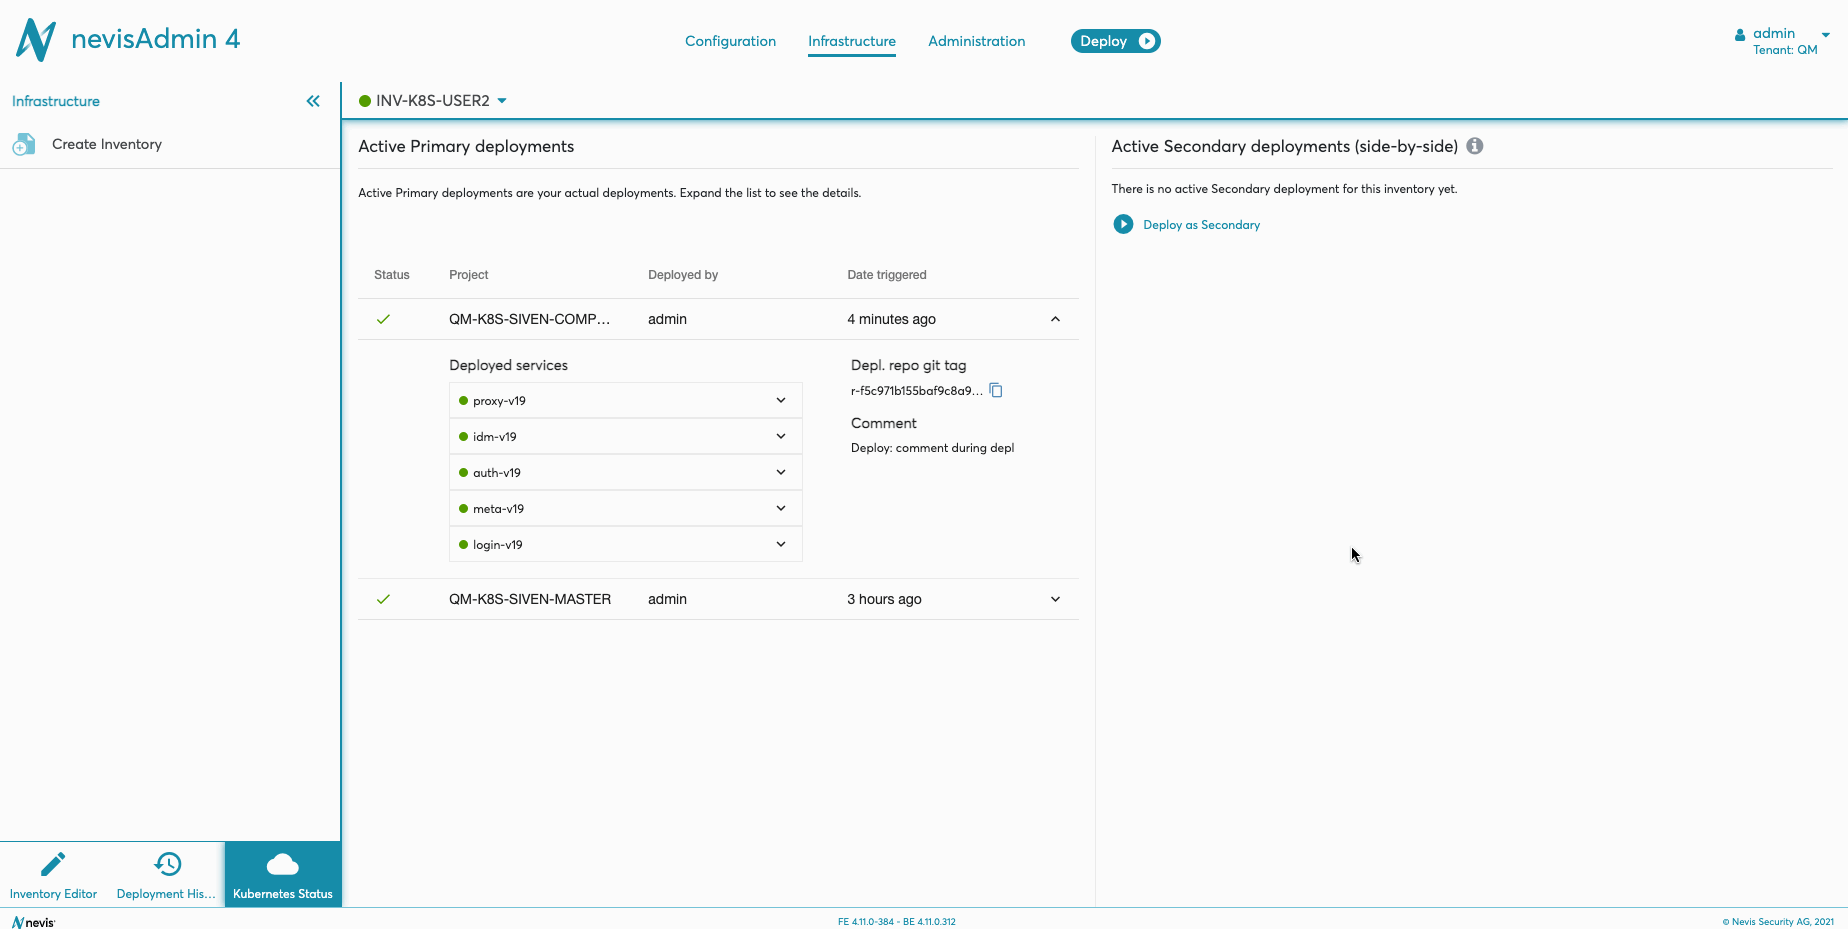Screen dimensions: 1848x929
Task: Expand the meta-v19 service row
Action: (781, 509)
